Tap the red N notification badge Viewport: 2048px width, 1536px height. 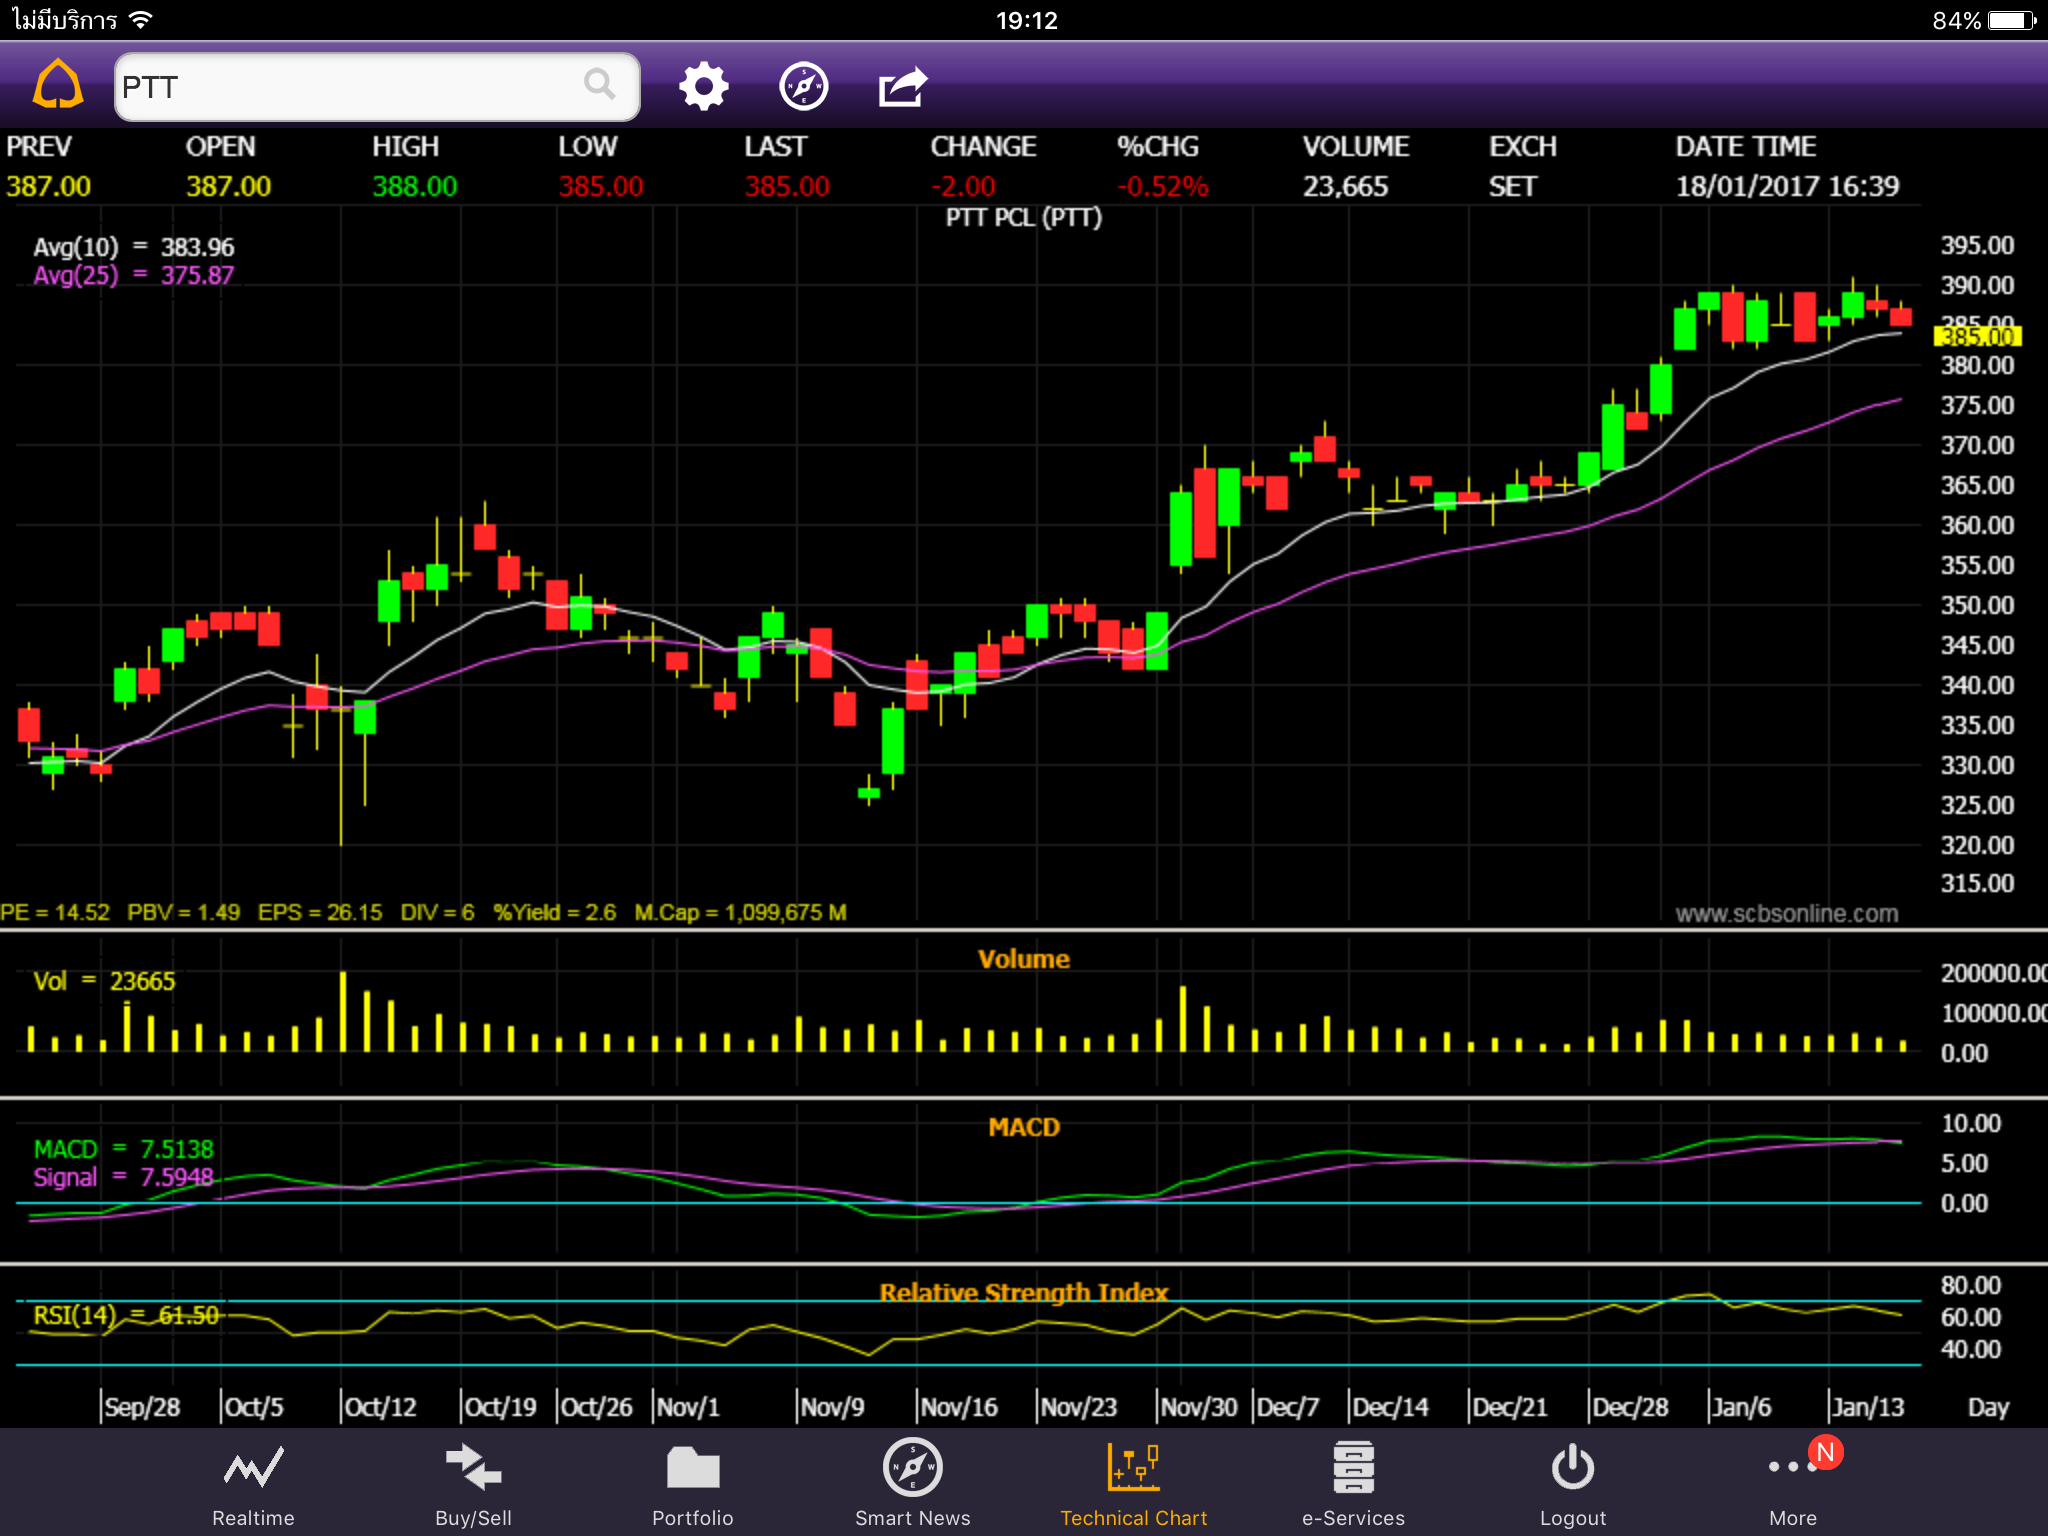(1825, 1452)
